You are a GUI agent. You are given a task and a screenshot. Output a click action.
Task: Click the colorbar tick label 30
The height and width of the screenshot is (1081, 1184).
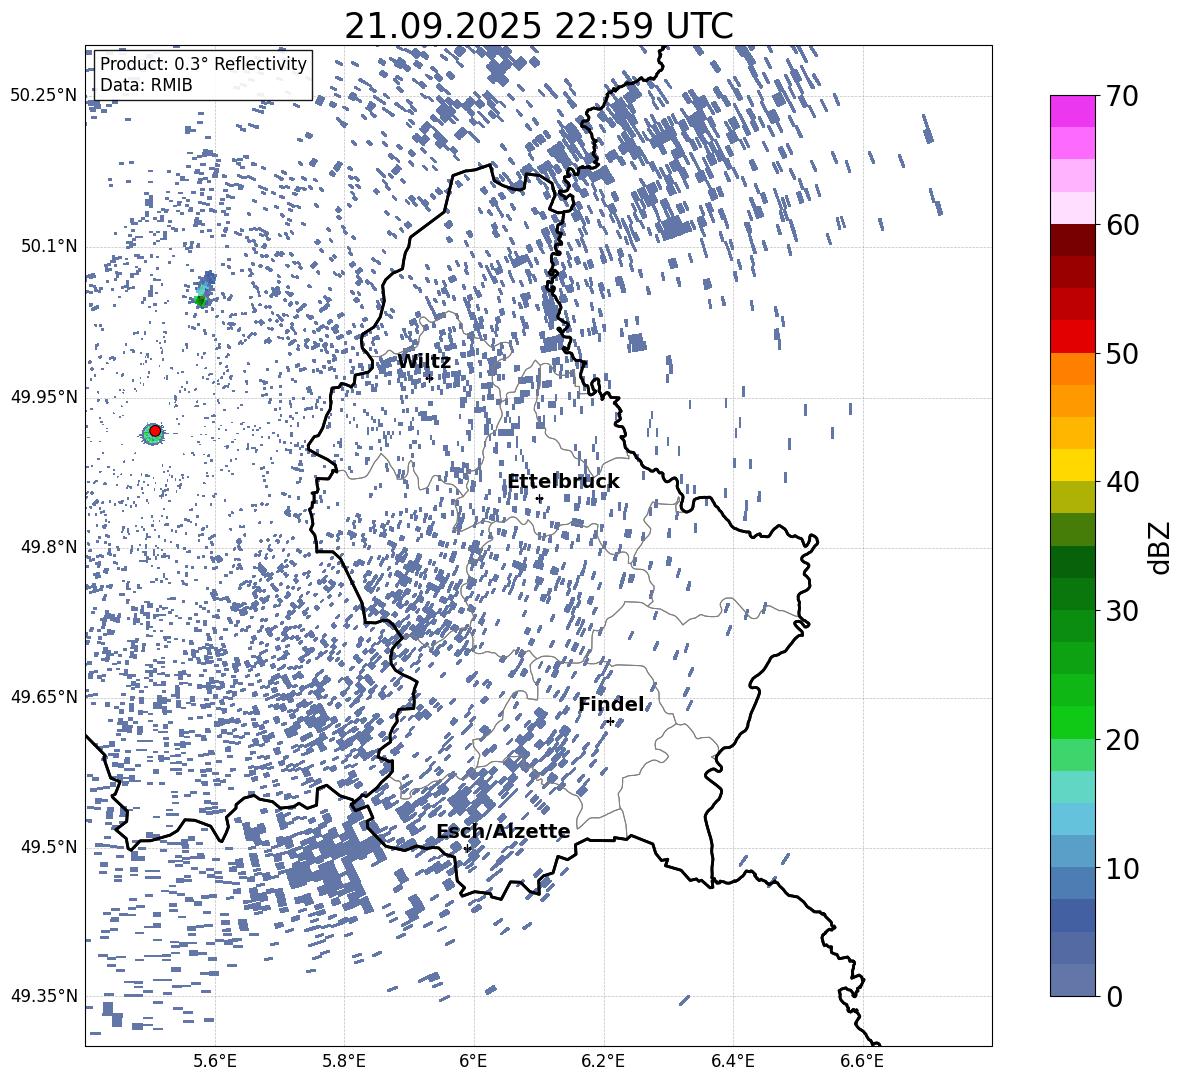[x=1122, y=611]
